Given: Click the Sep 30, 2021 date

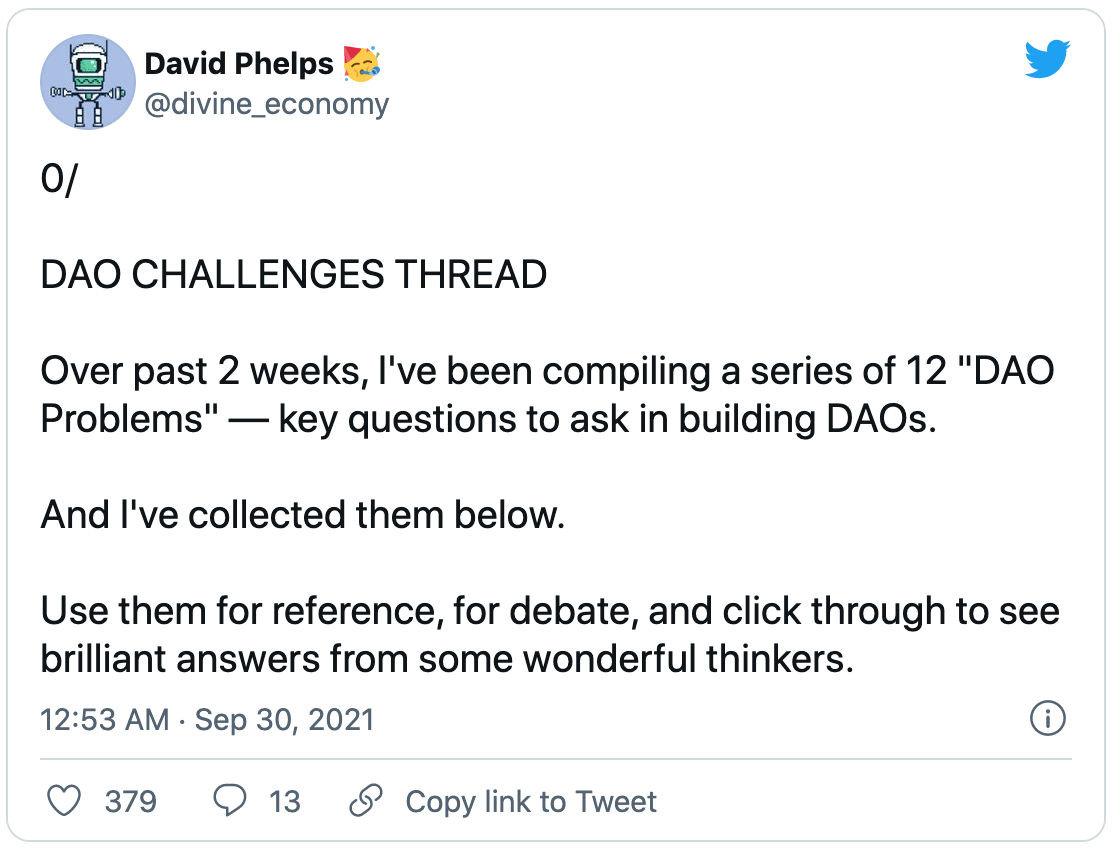Looking at the screenshot, I should coord(284,720).
